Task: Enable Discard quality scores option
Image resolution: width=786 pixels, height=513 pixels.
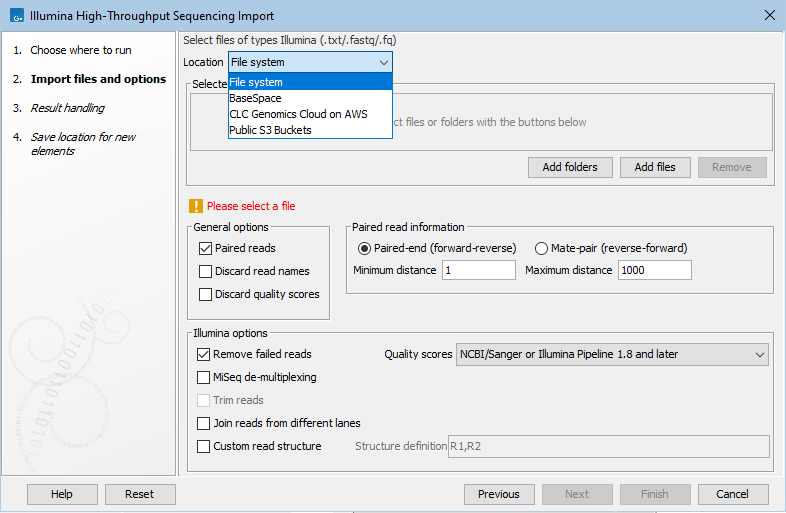Action: 206,294
